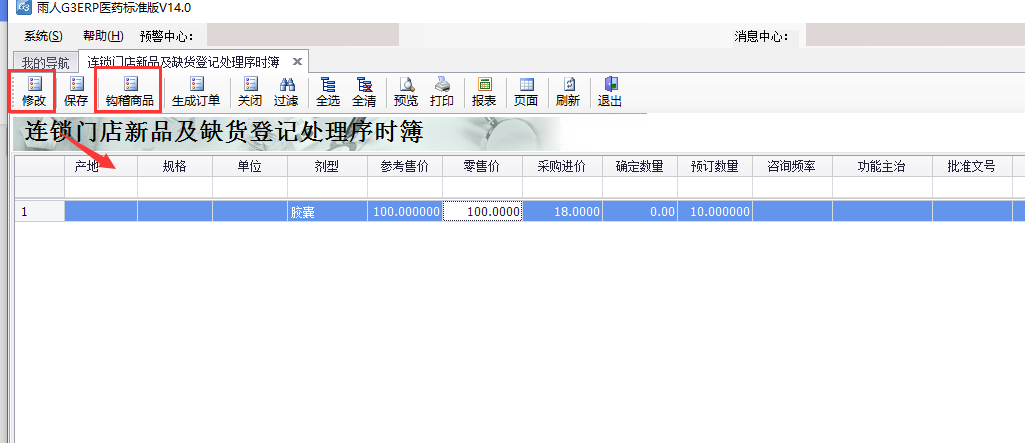This screenshot has height=443, width=1025.
Task: Close the 连锁门店新品及缺货登记处理序时簿 tab
Action: point(297,62)
